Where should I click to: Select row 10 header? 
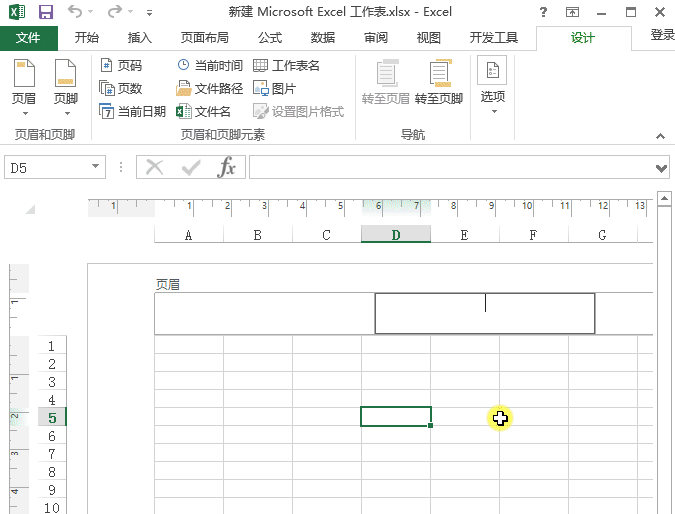pyautogui.click(x=52, y=507)
